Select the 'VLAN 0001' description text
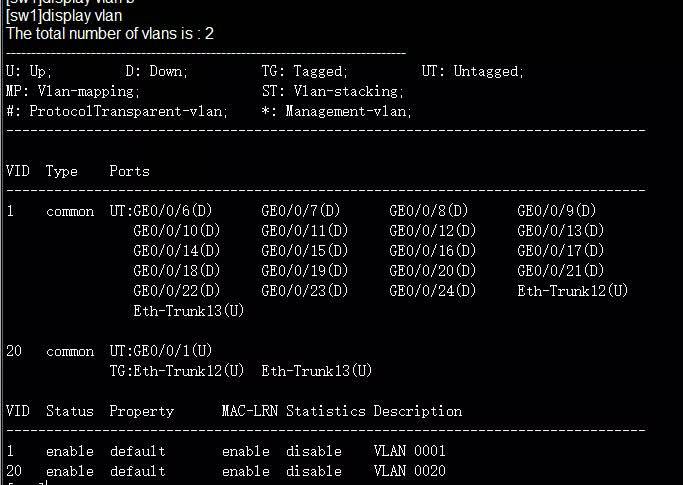683x485 pixels. pyautogui.click(x=409, y=451)
